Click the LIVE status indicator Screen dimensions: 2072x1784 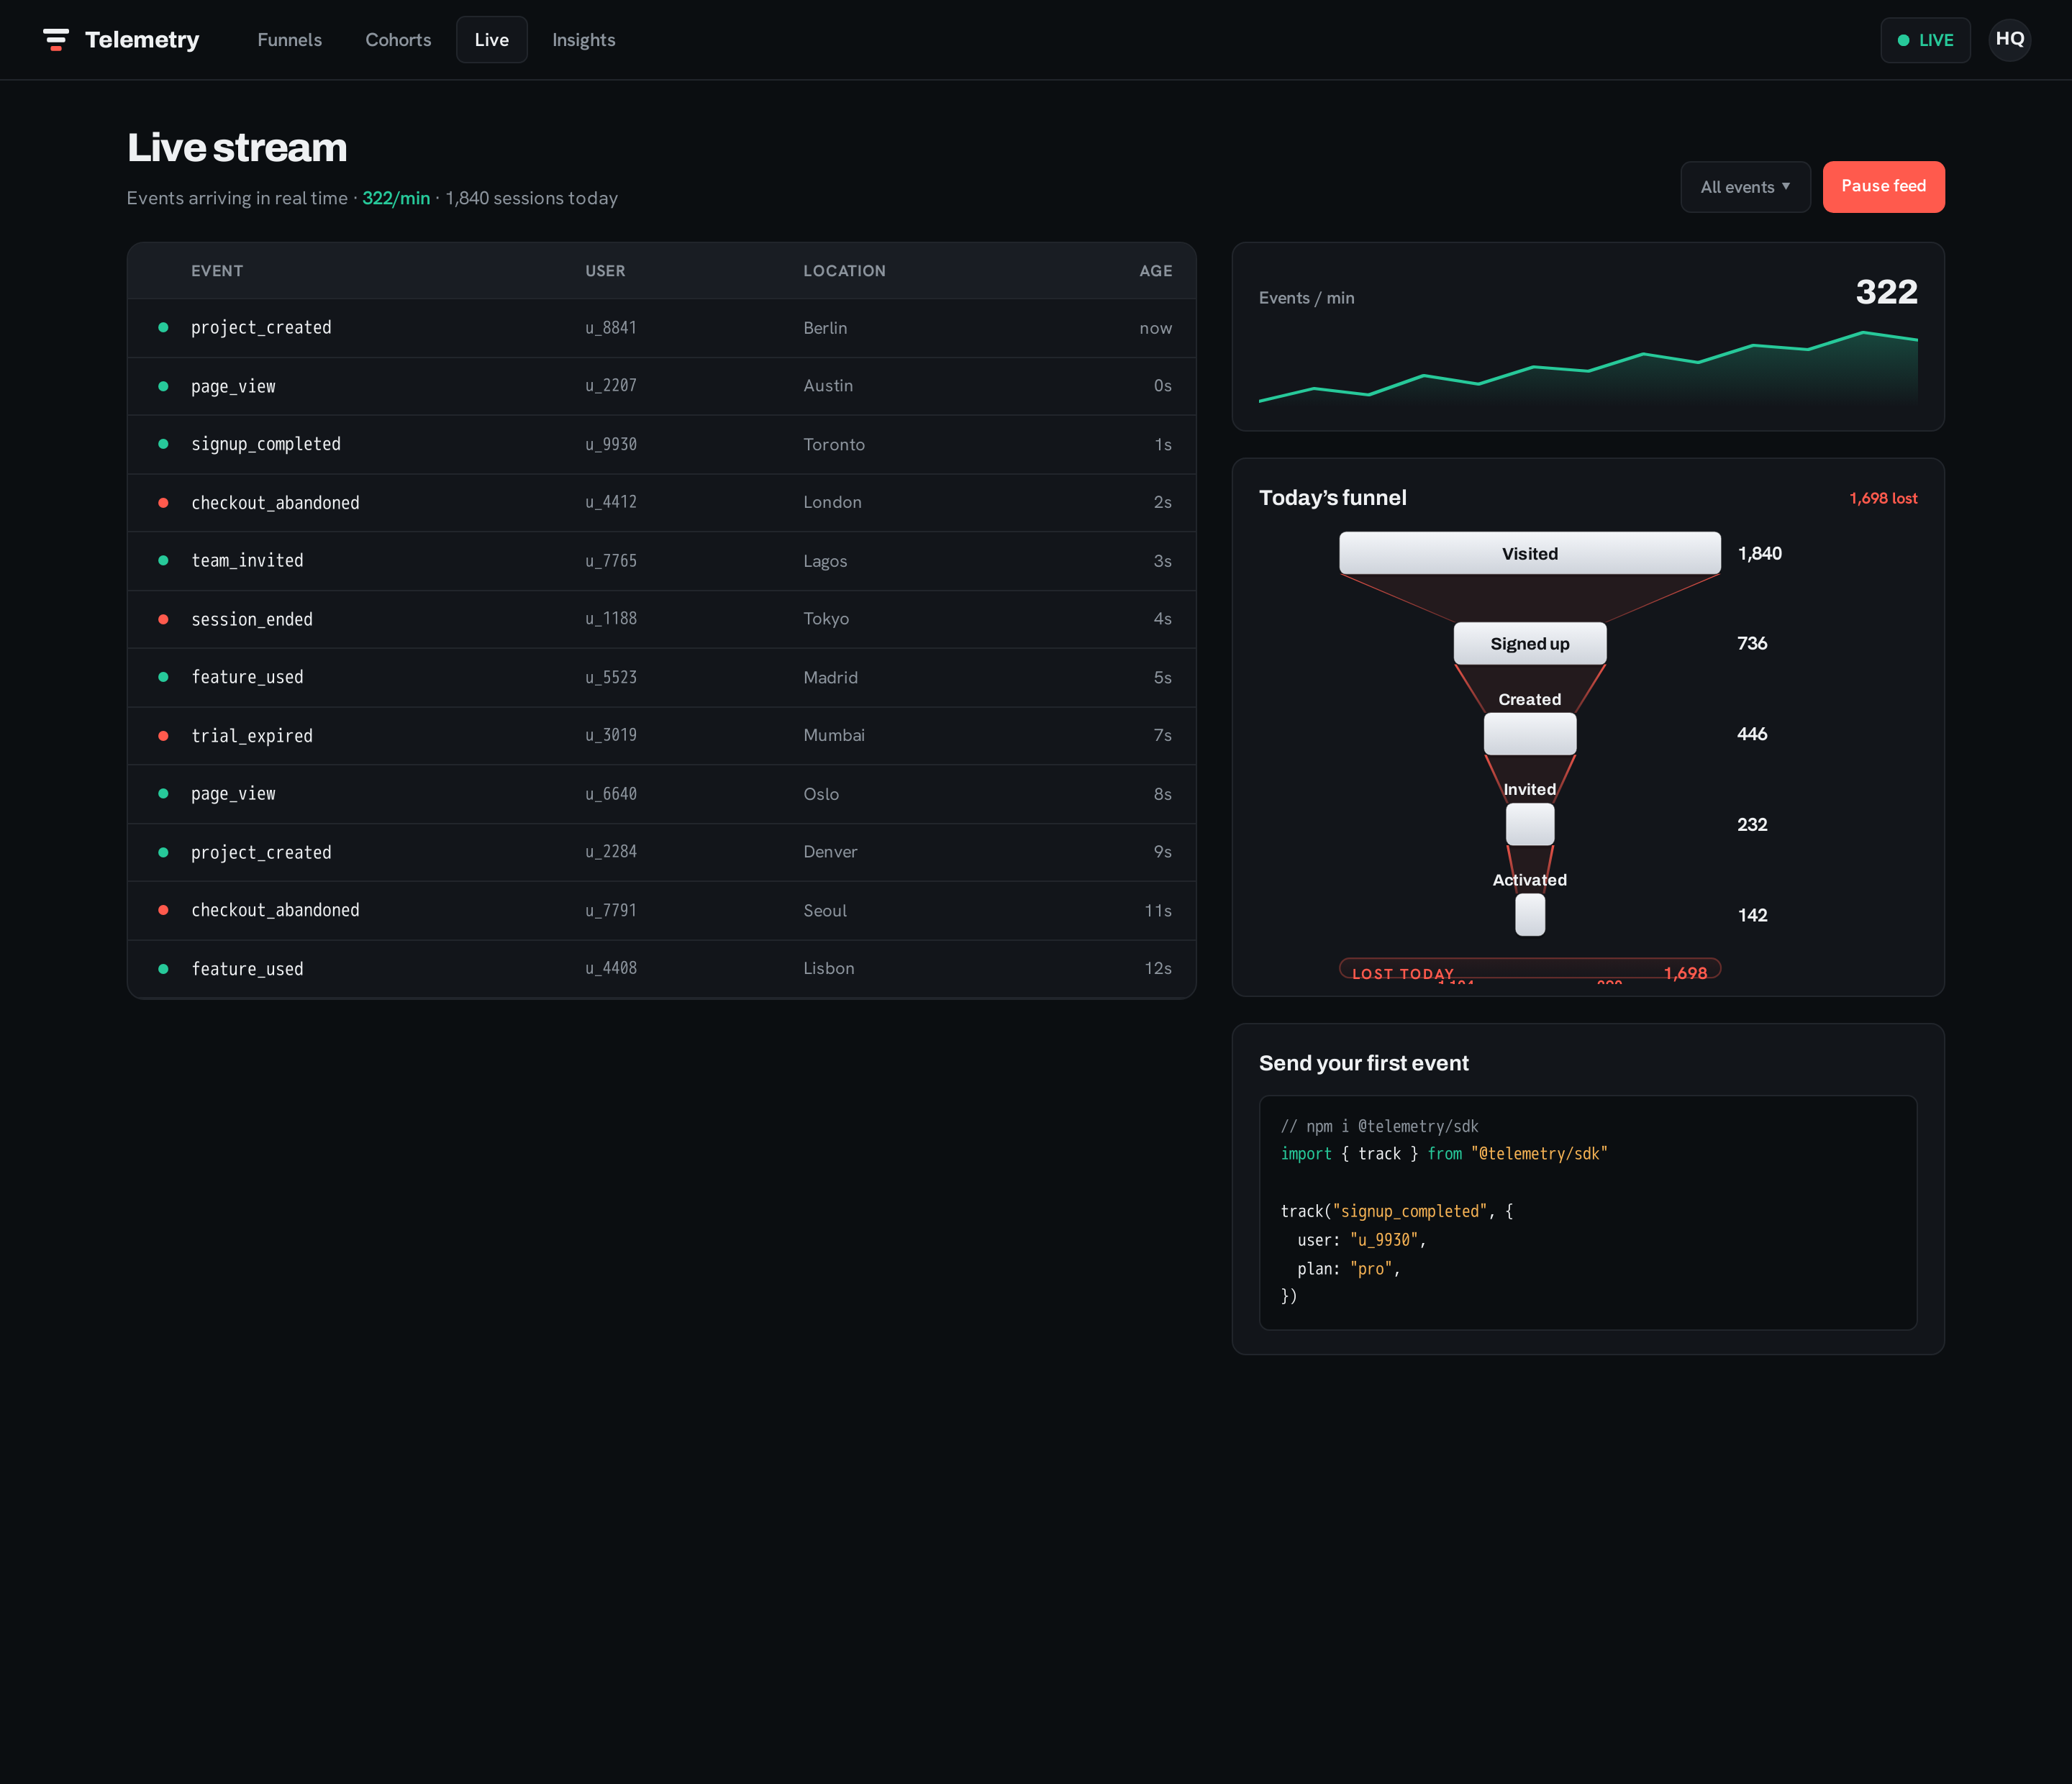[x=1925, y=40]
